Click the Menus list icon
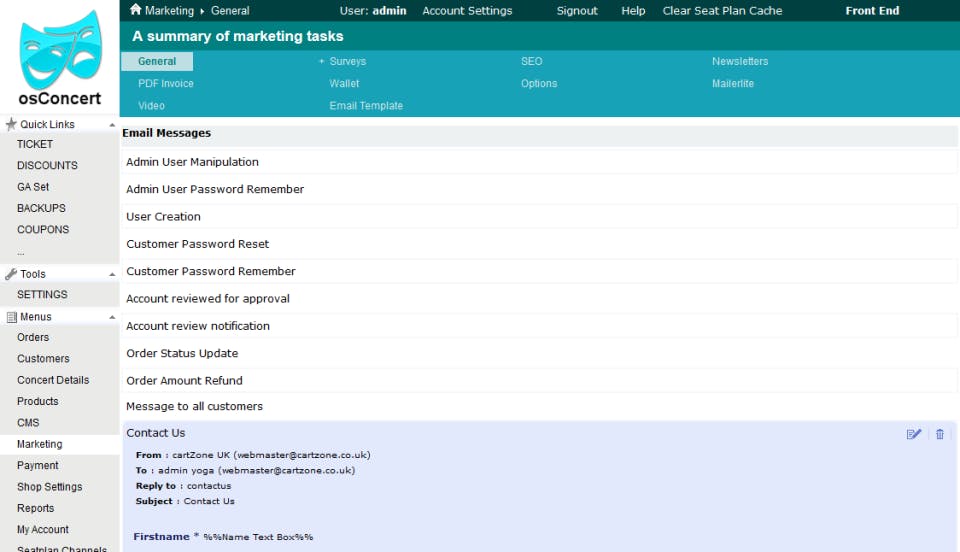The width and height of the screenshot is (960, 552). tap(11, 317)
